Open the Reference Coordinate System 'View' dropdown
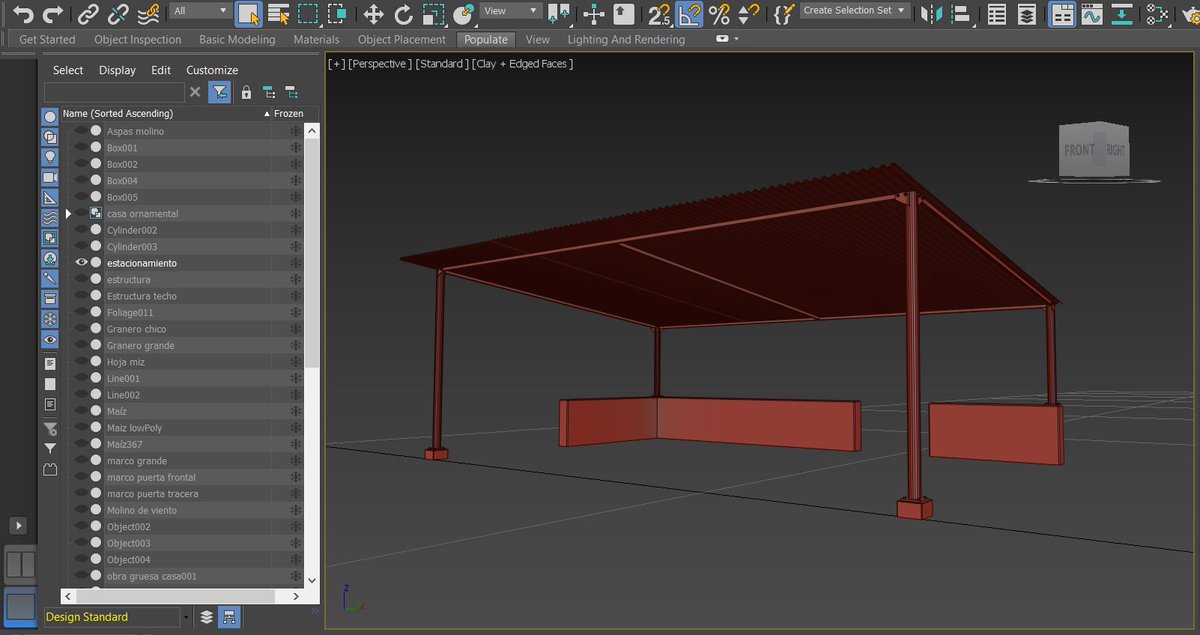The image size is (1200, 635). (x=511, y=11)
